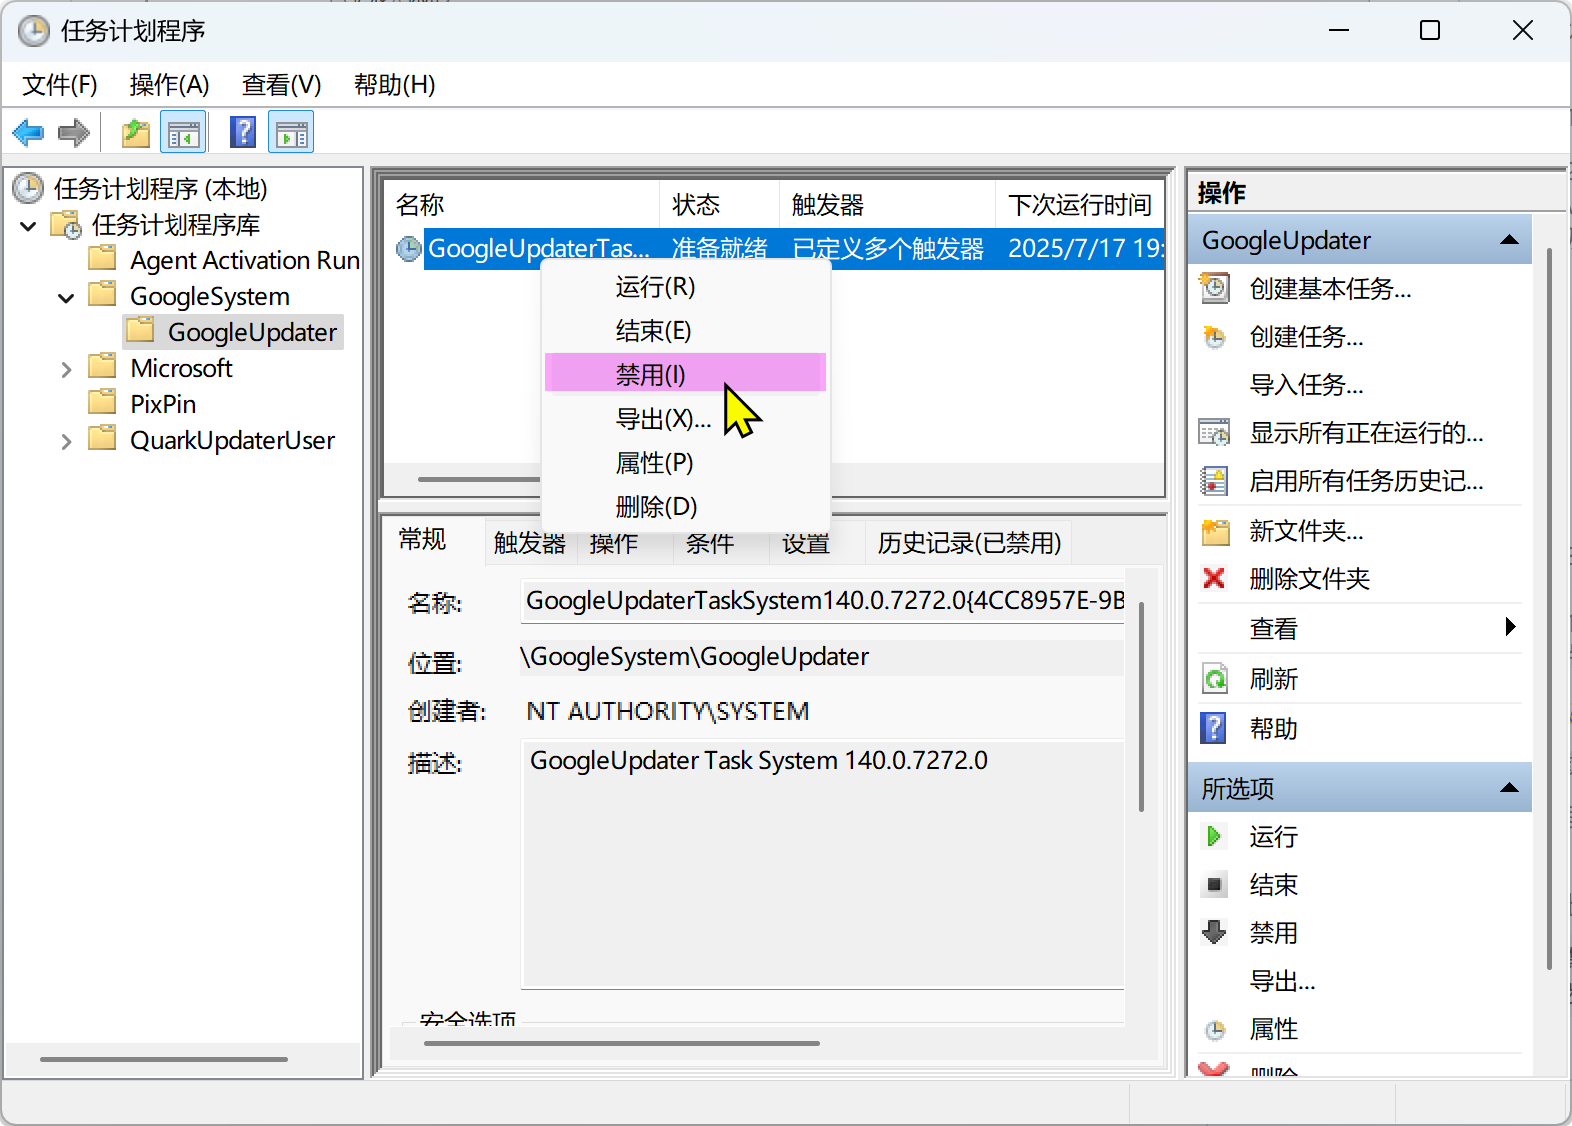Click 导入任务... in the actions pane
The image size is (1572, 1126).
click(x=1306, y=385)
